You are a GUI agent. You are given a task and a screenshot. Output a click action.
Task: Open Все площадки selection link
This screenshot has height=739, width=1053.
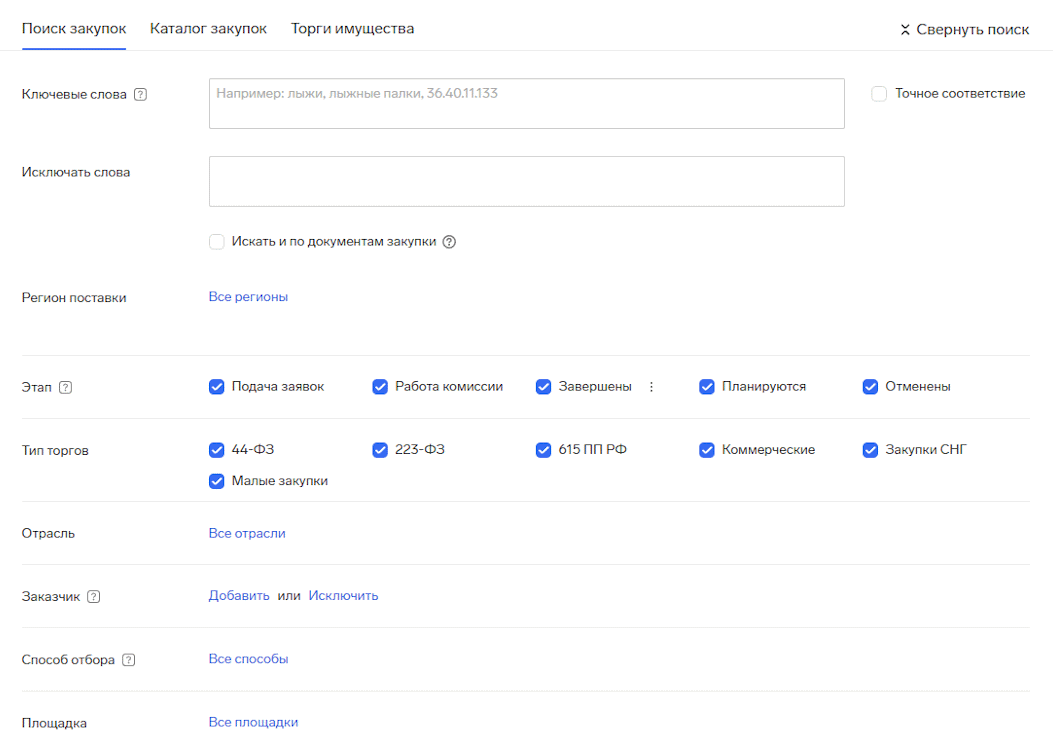pyautogui.click(x=253, y=722)
